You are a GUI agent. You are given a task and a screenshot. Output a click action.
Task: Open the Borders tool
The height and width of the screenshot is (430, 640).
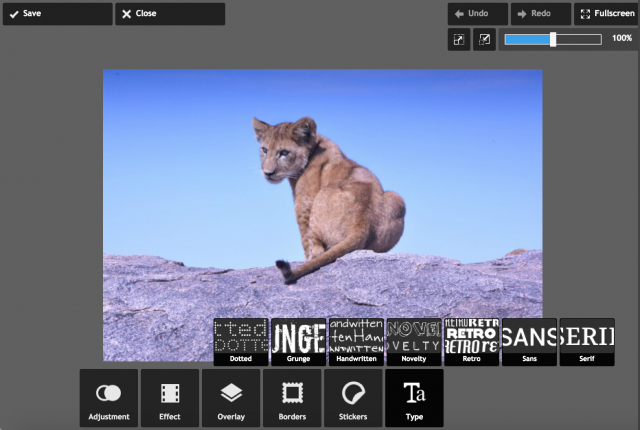292,398
